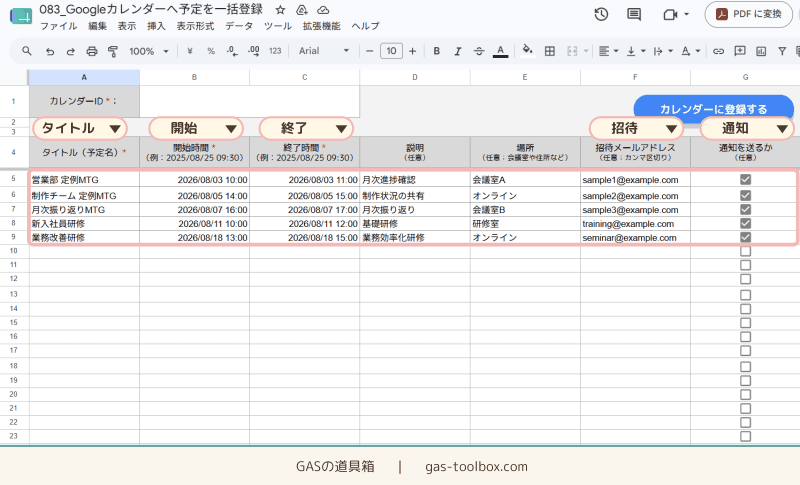Viewport: 800px width, 485px height.
Task: Open the 編集 menu
Action: pos(97,26)
